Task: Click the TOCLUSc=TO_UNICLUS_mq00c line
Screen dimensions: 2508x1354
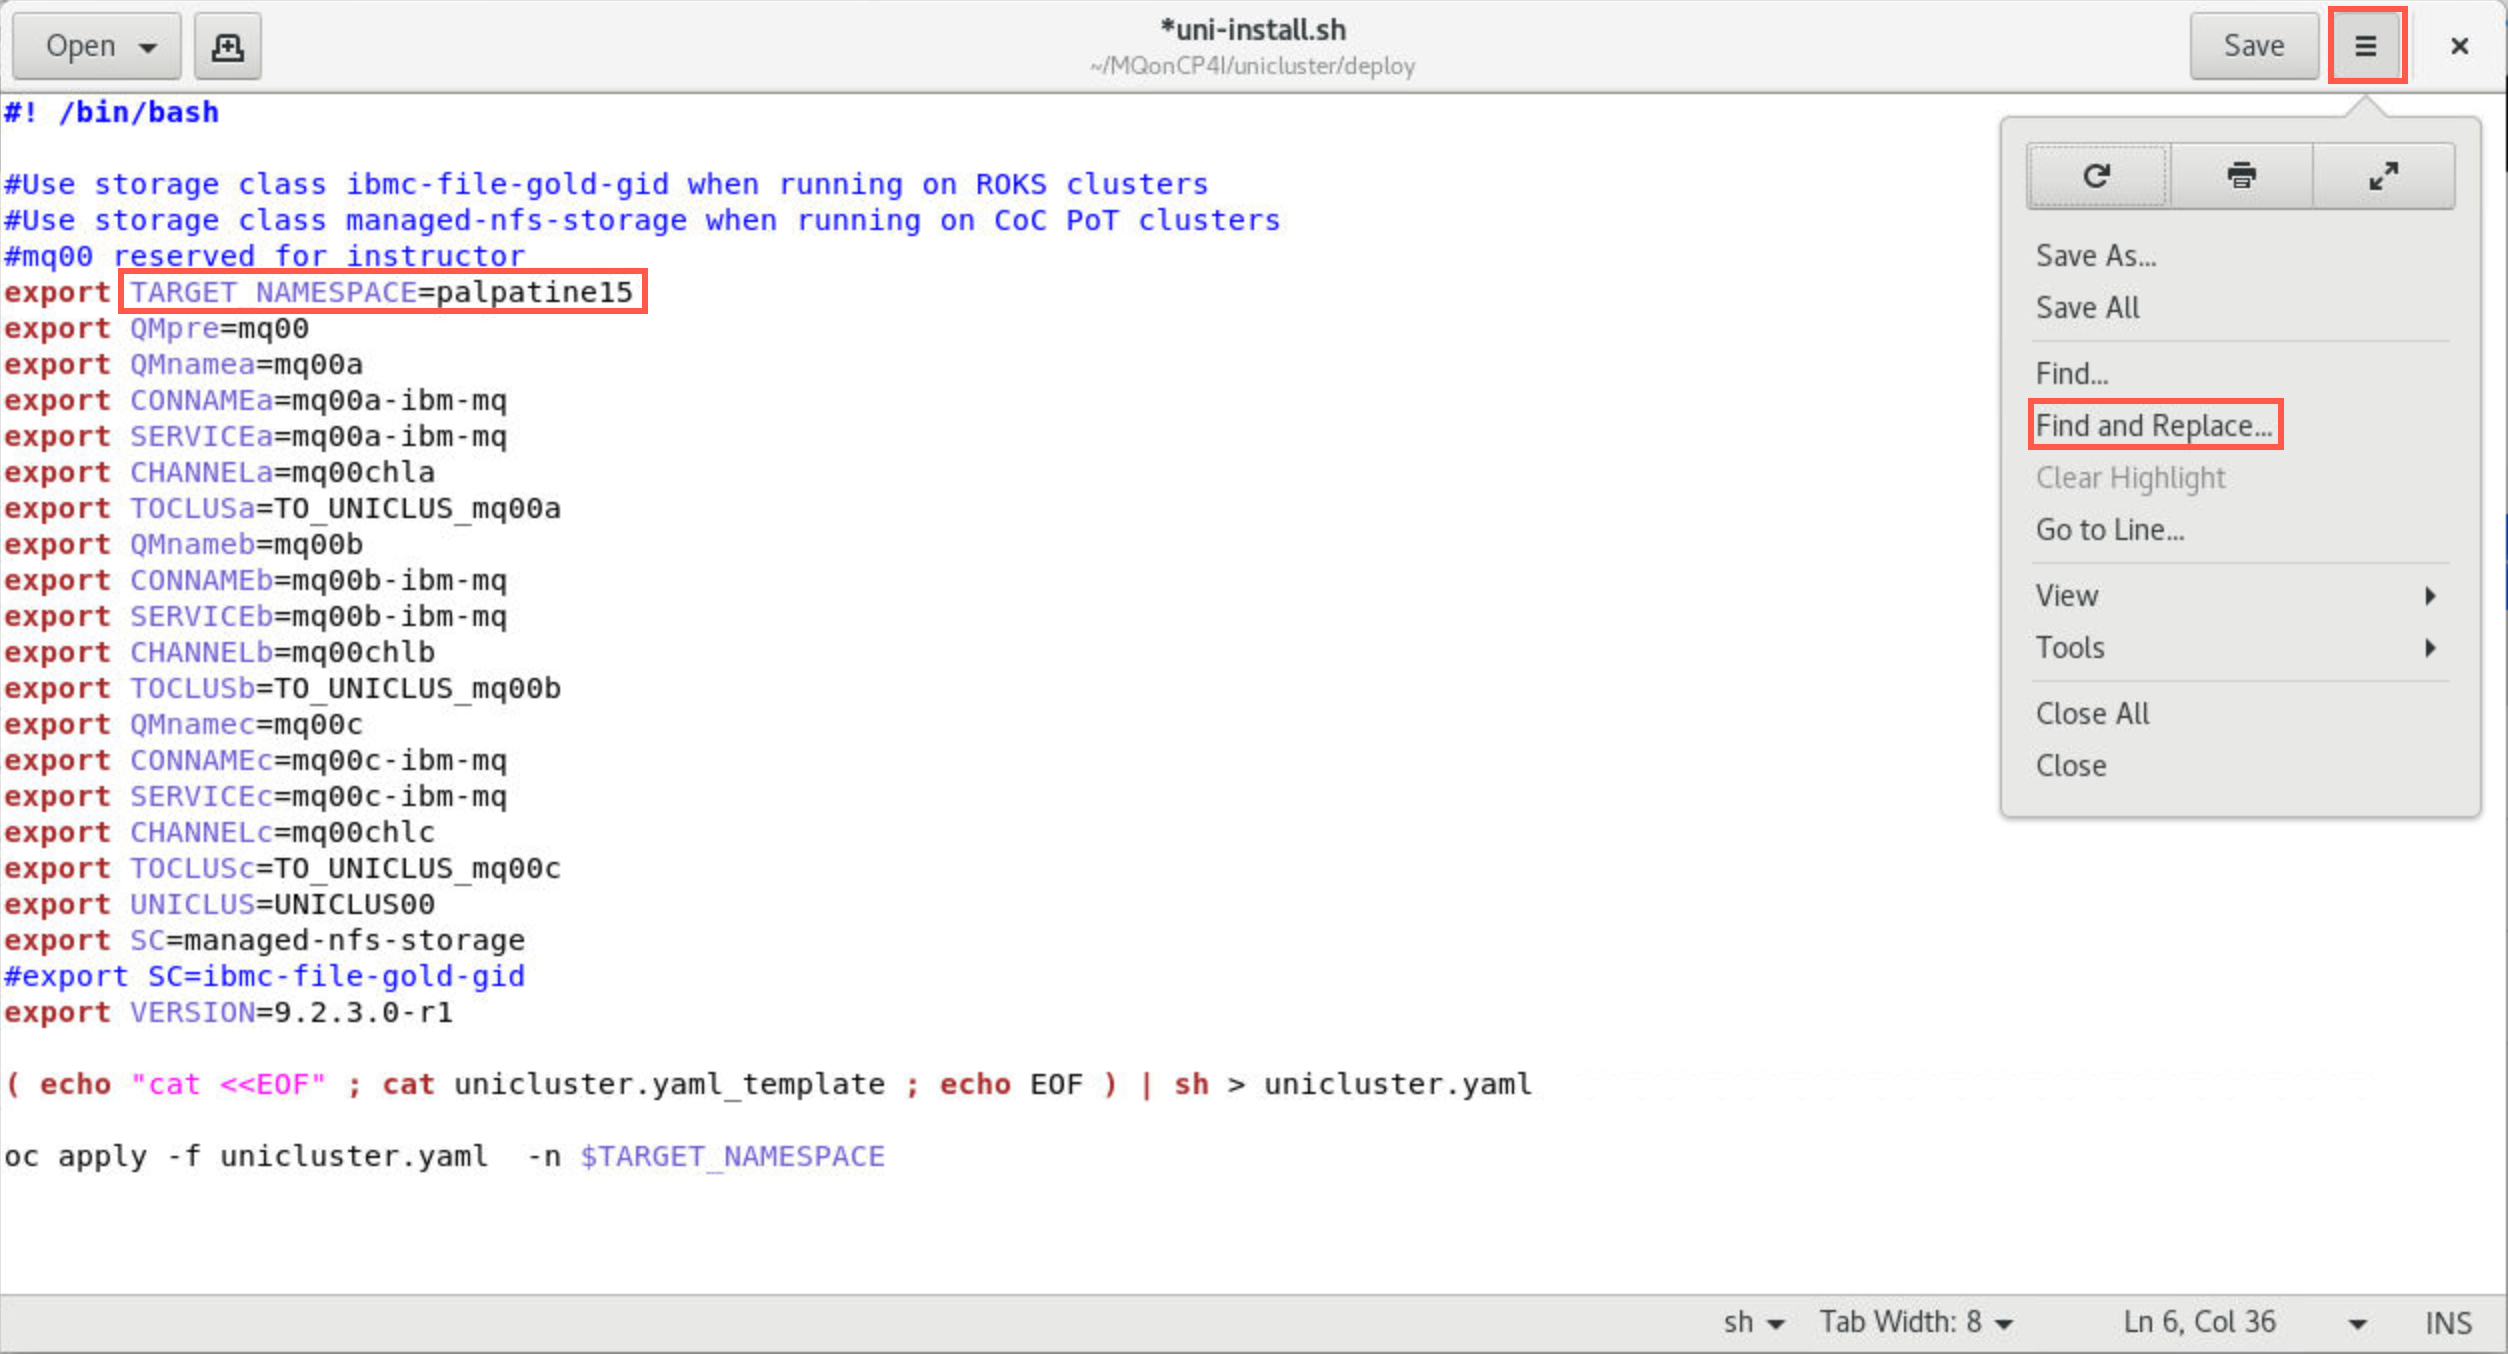Action: point(283,868)
